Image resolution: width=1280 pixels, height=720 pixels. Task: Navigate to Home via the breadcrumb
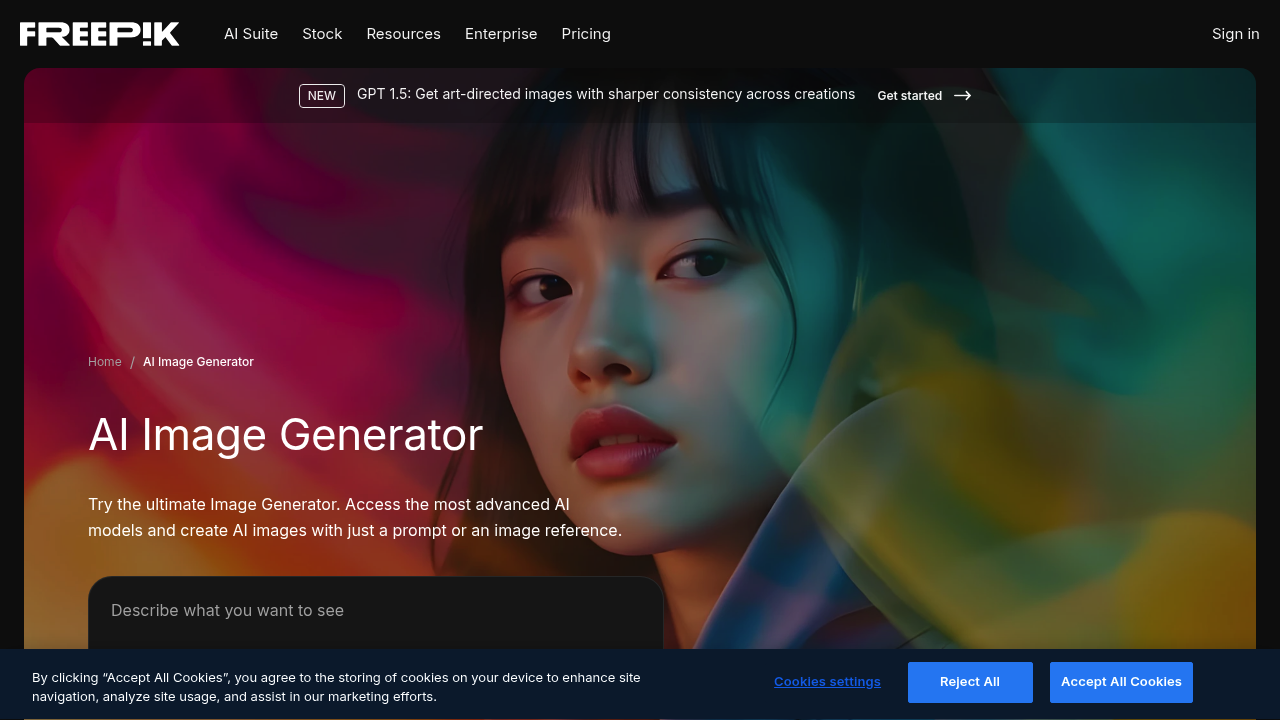104,361
